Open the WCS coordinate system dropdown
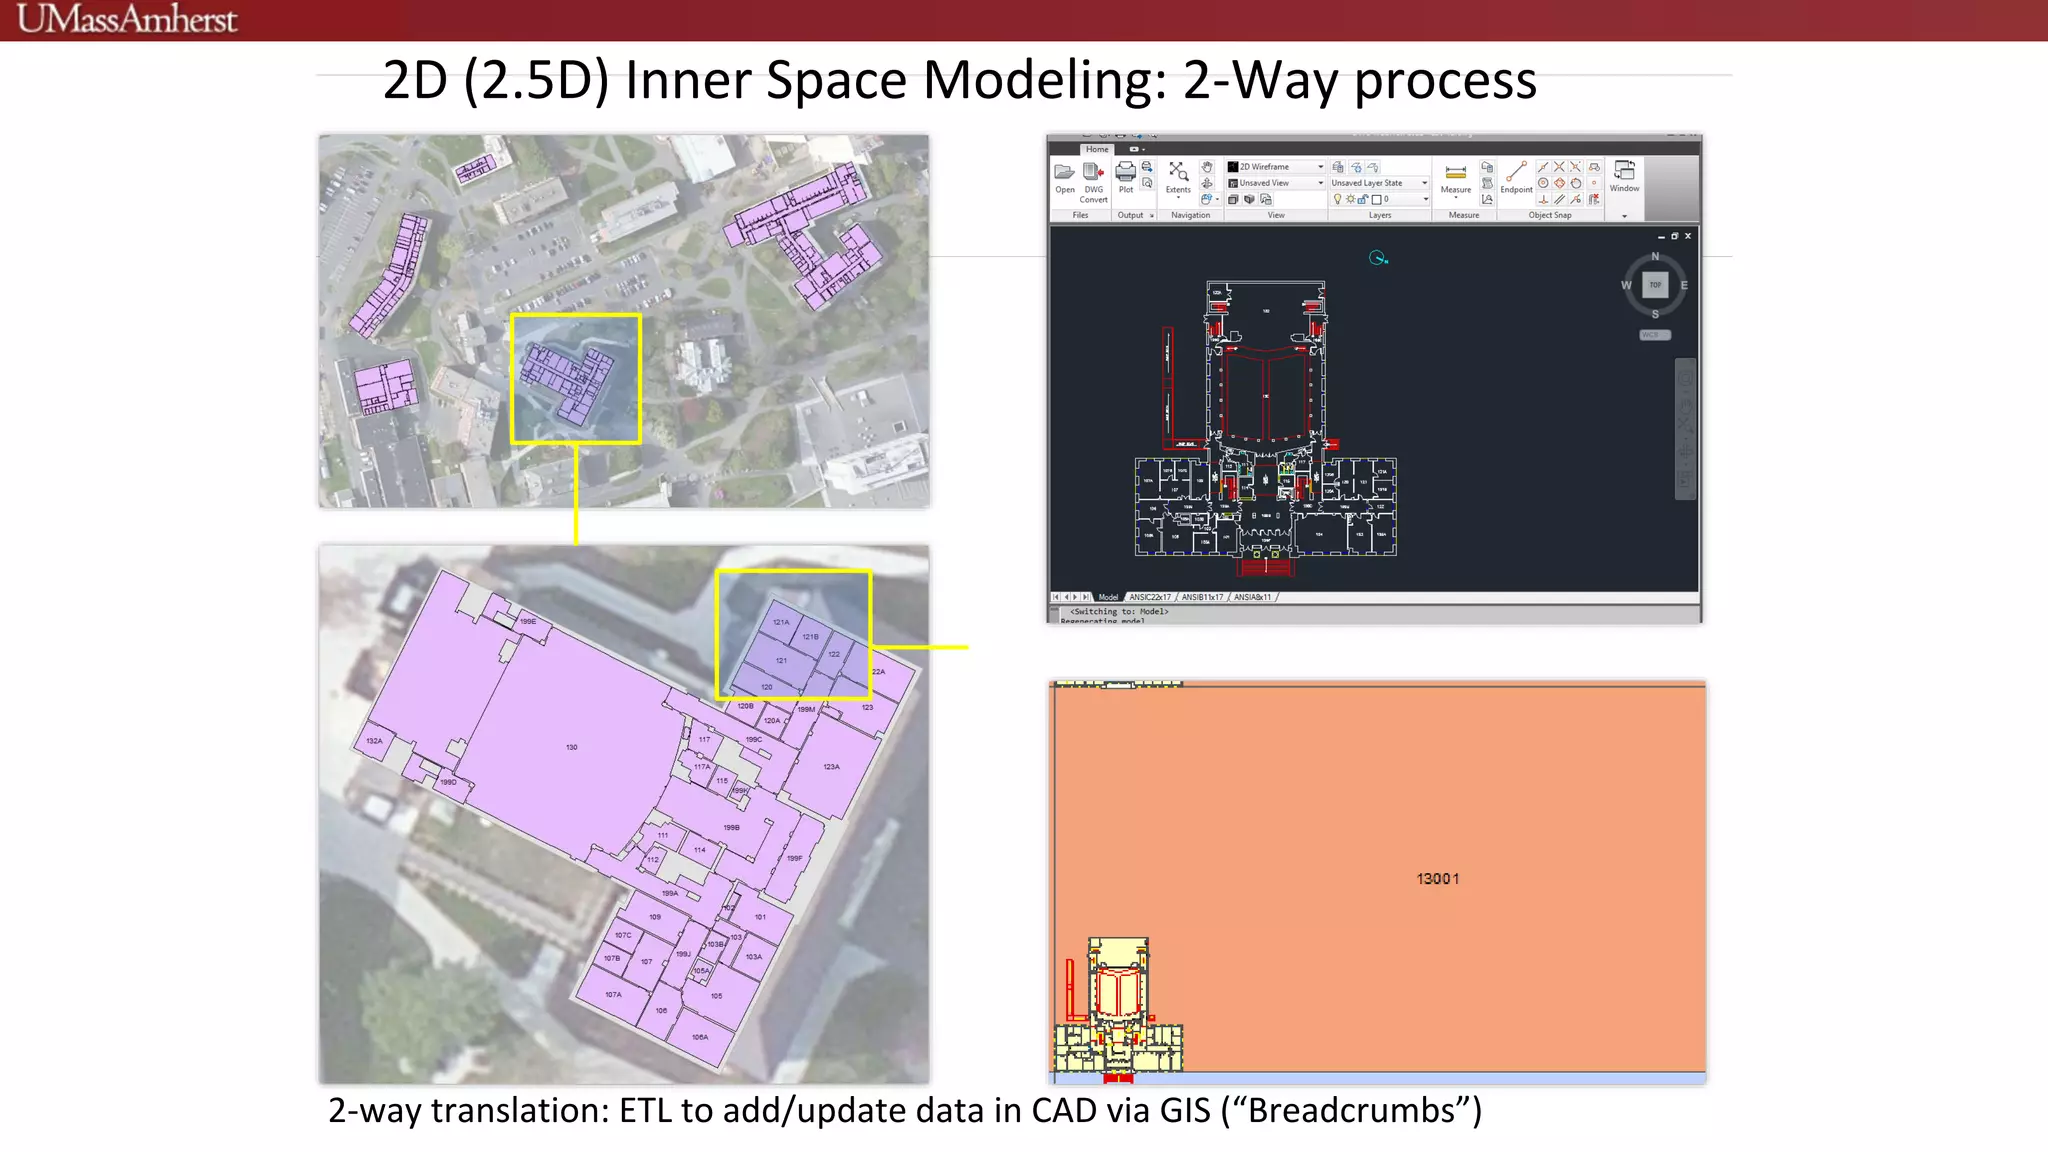The width and height of the screenshot is (2048, 1152). tap(1655, 335)
